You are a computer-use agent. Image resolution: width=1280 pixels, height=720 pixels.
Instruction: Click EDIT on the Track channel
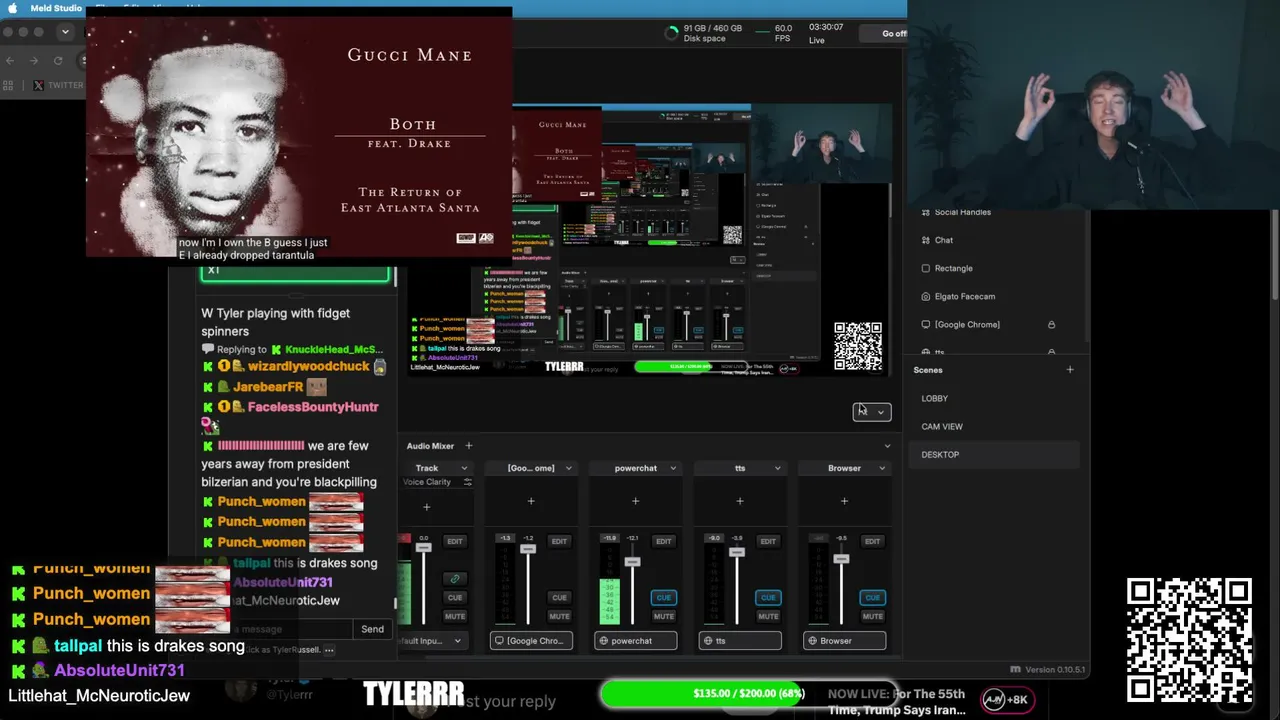tap(455, 541)
